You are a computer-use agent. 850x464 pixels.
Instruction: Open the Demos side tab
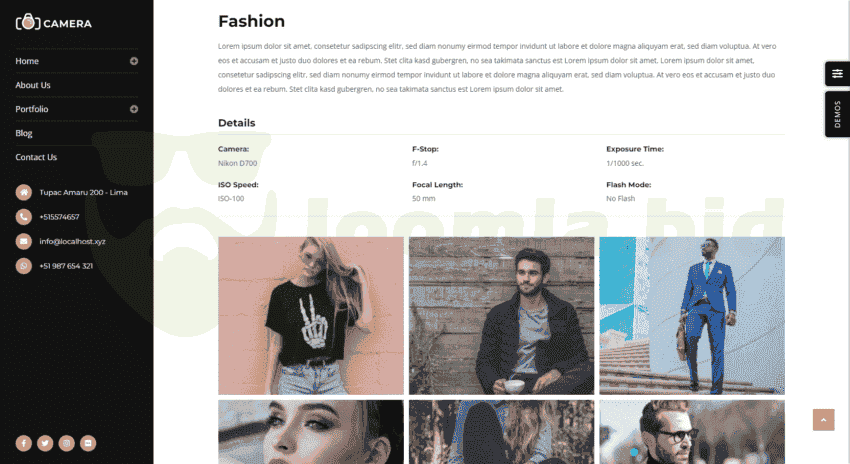(838, 114)
